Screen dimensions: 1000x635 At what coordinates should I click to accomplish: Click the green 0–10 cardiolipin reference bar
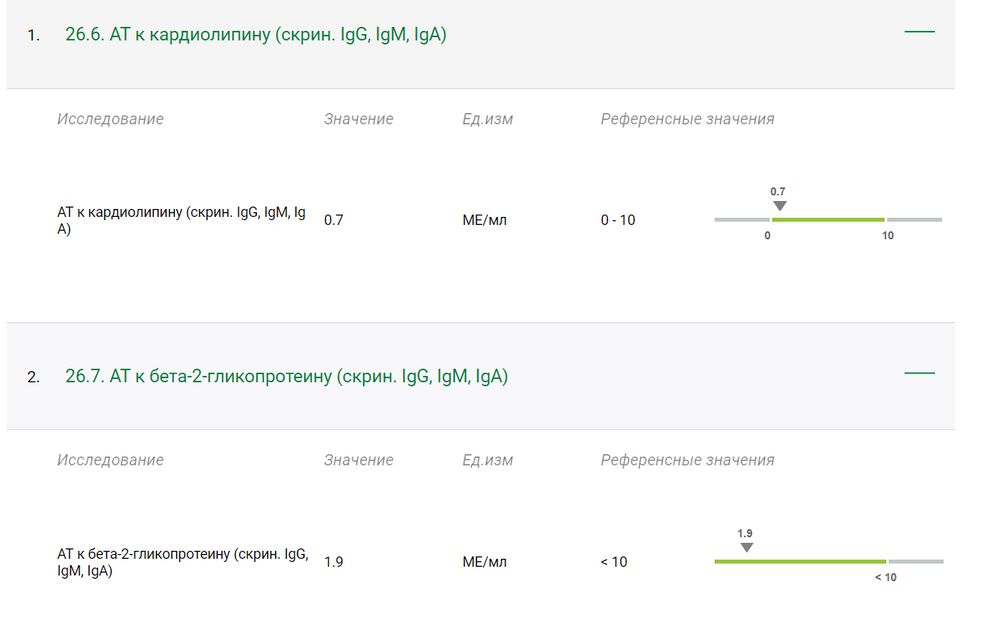click(x=828, y=219)
